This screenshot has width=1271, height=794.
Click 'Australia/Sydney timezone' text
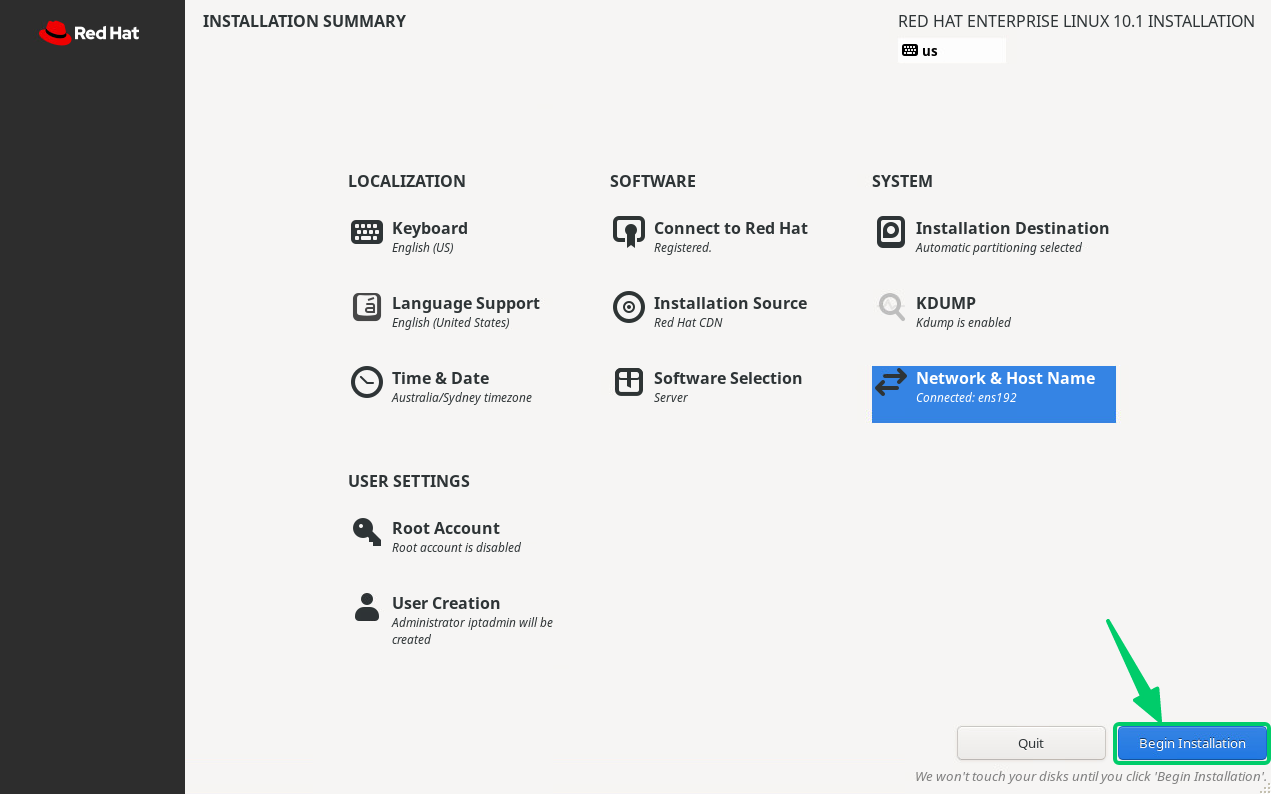click(462, 398)
